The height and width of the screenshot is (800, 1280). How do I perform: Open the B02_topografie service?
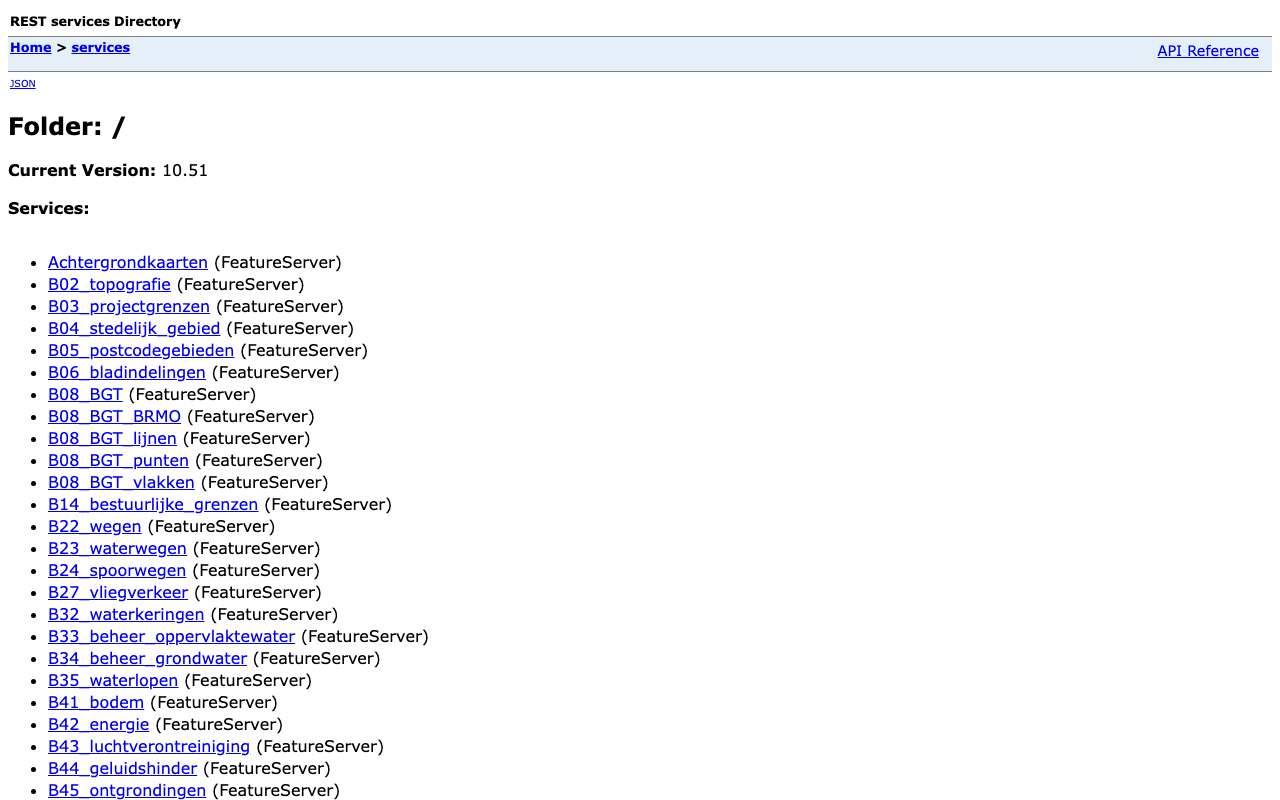pyautogui.click(x=109, y=284)
